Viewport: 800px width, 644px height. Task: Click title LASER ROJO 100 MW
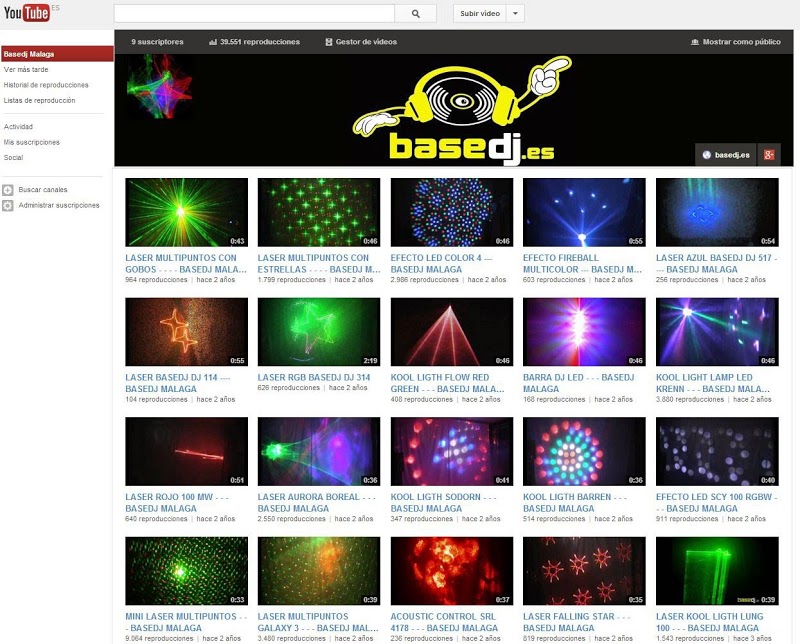point(177,502)
